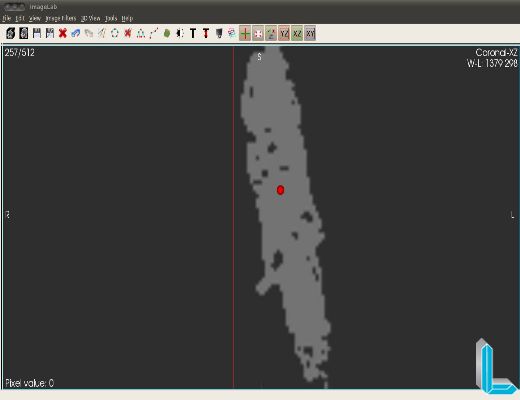Viewport: 520px width, 400px height.
Task: Switch to the XY axial view
Action: point(310,33)
